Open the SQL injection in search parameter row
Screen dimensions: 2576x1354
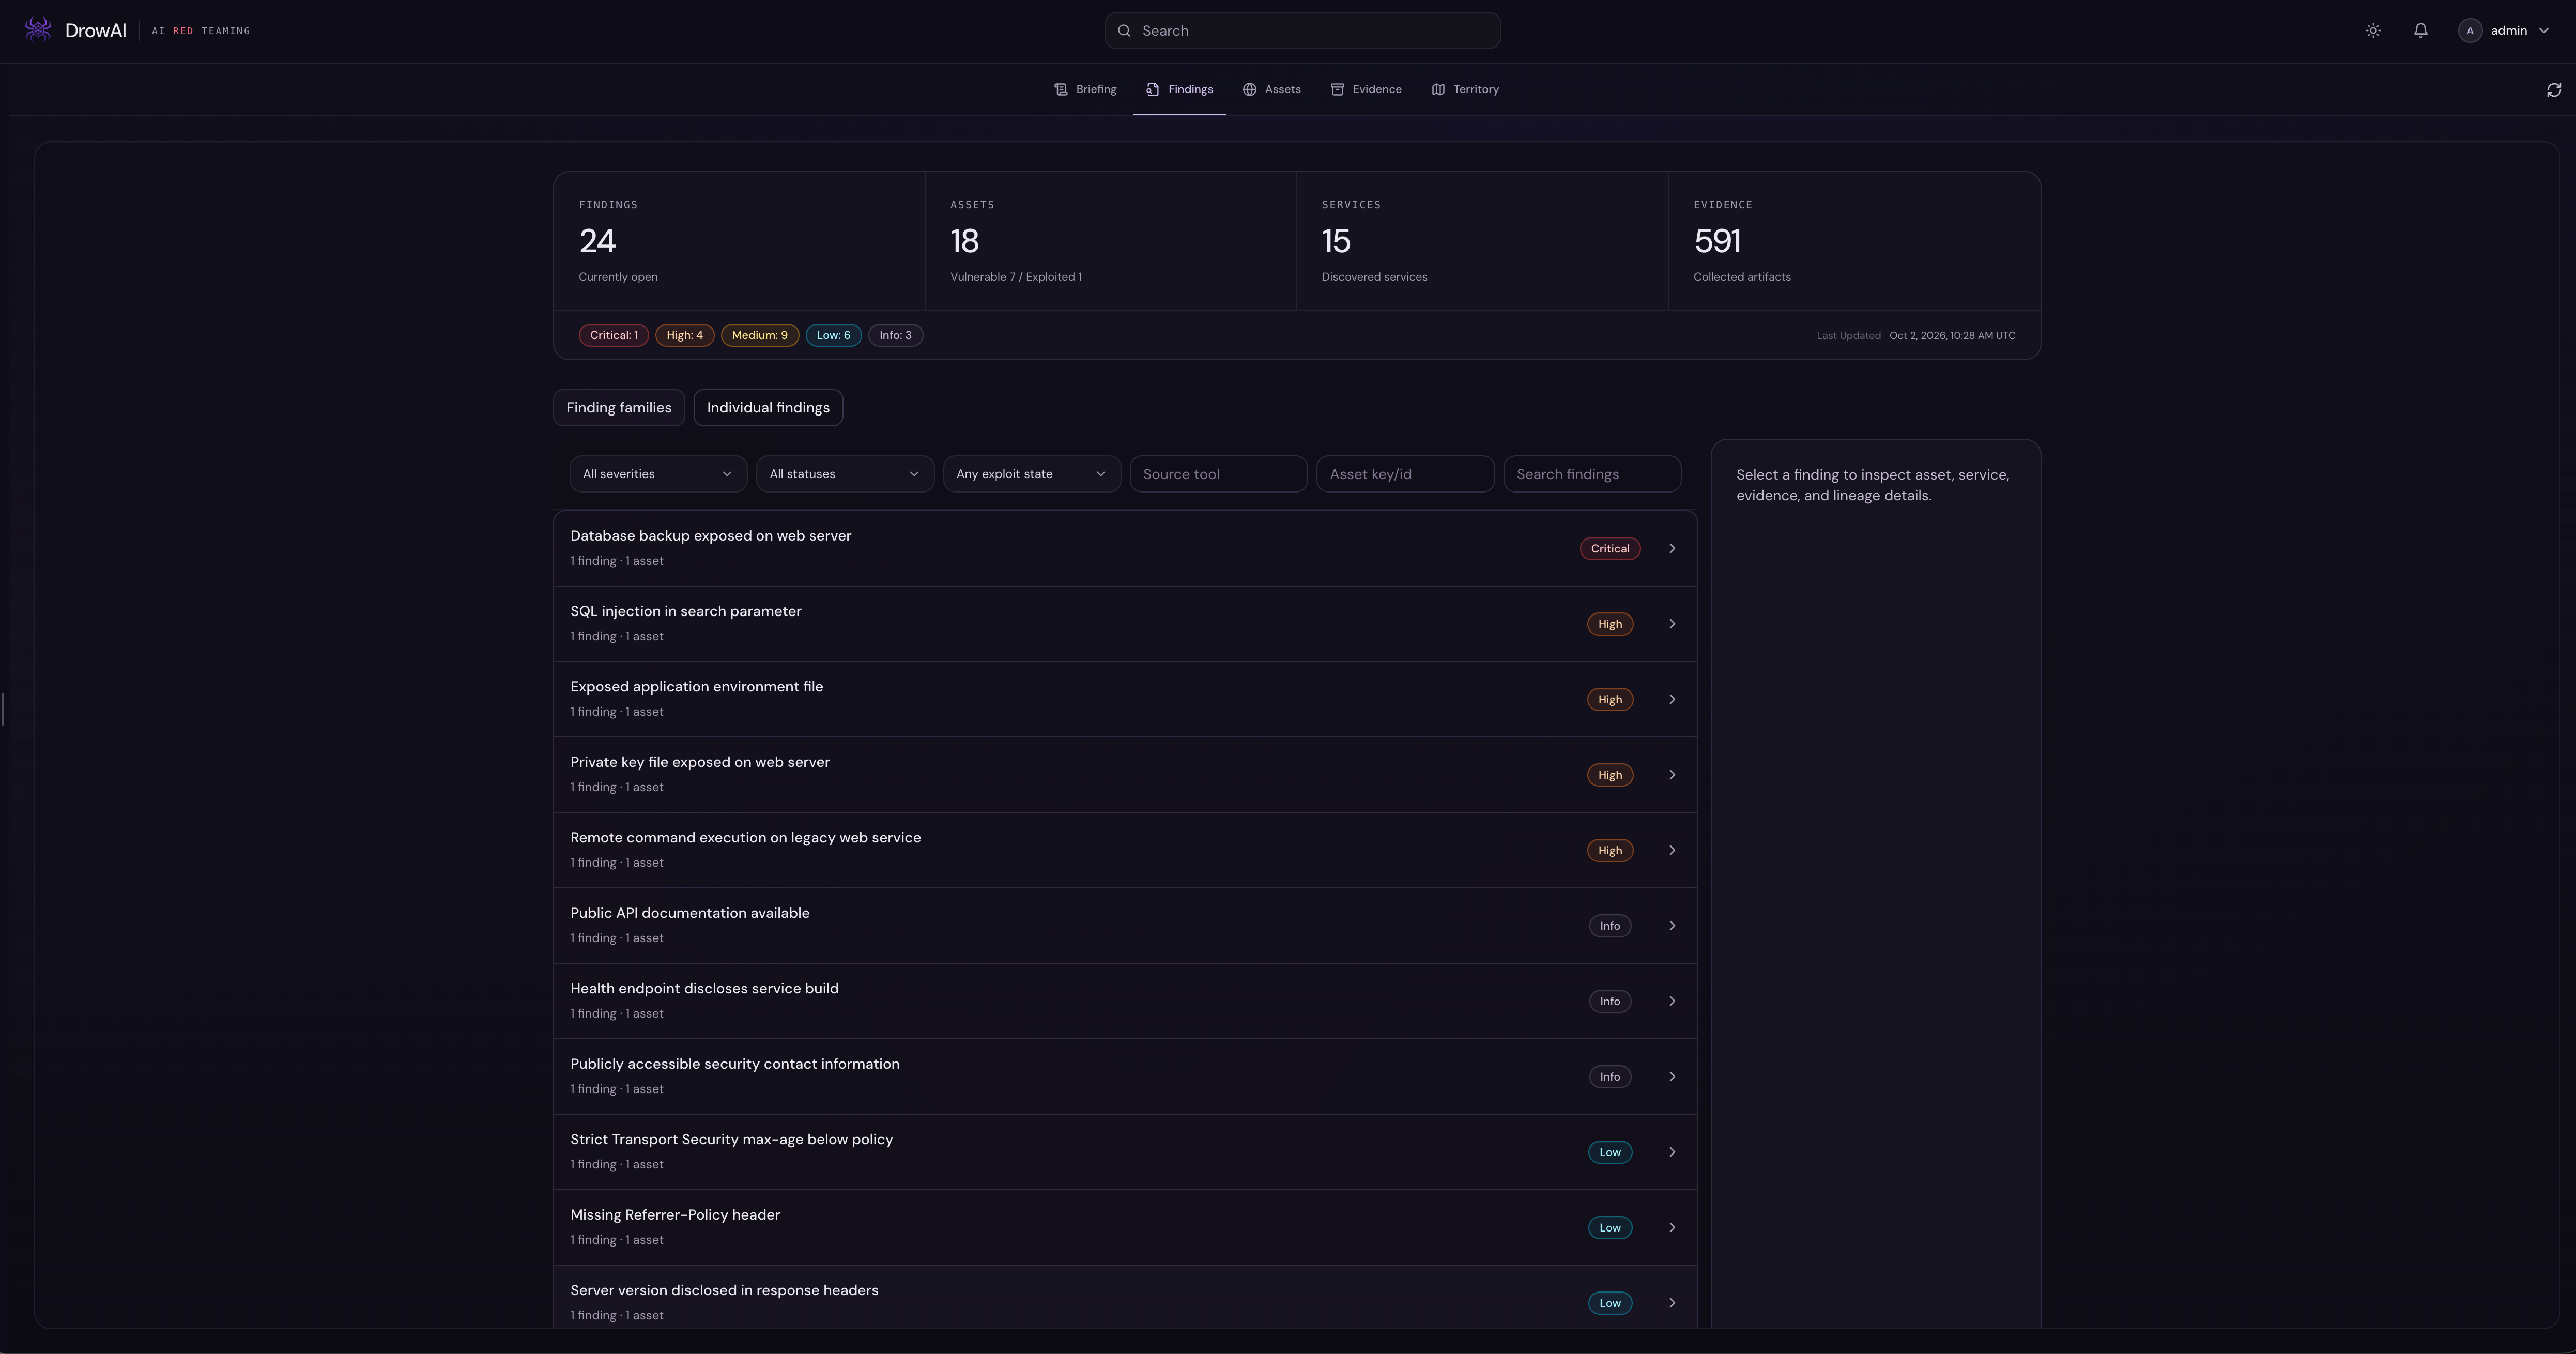tap(1125, 624)
